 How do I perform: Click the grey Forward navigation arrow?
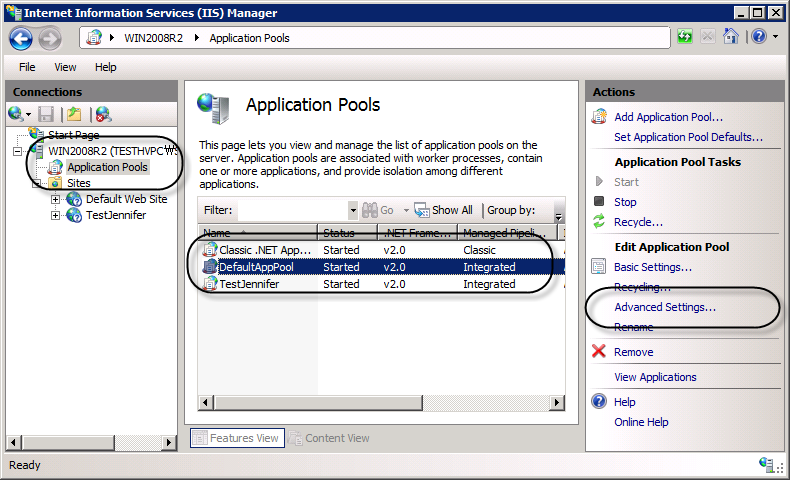click(x=50, y=38)
